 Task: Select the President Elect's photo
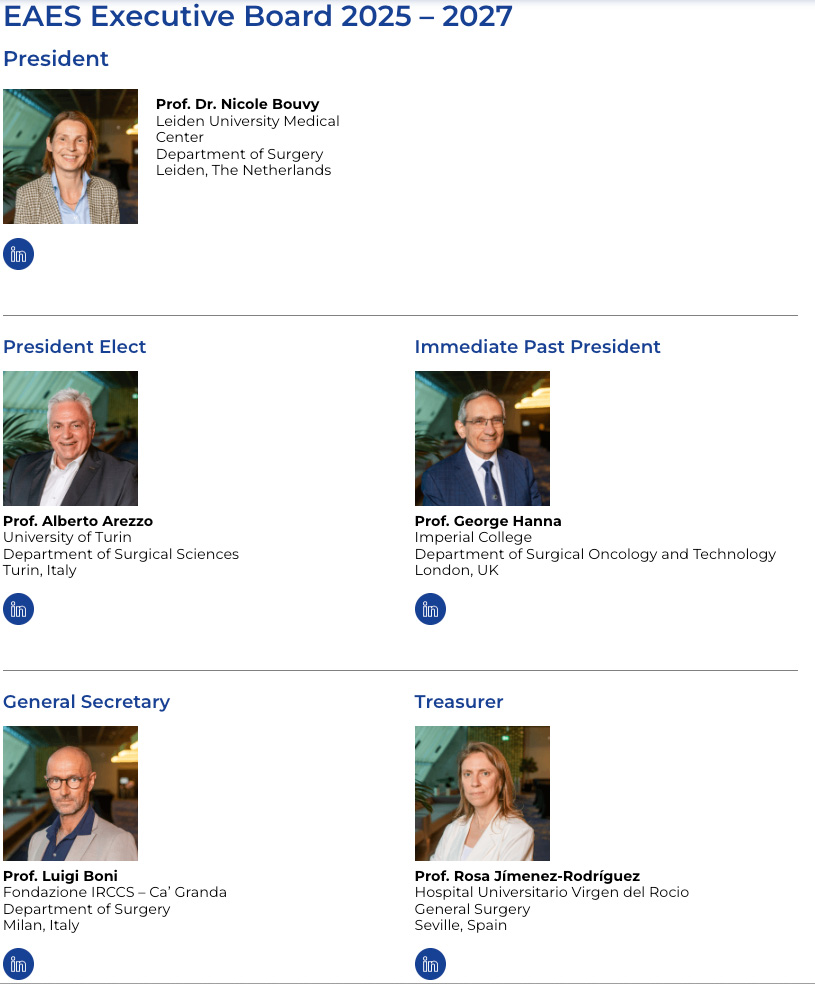(x=70, y=438)
